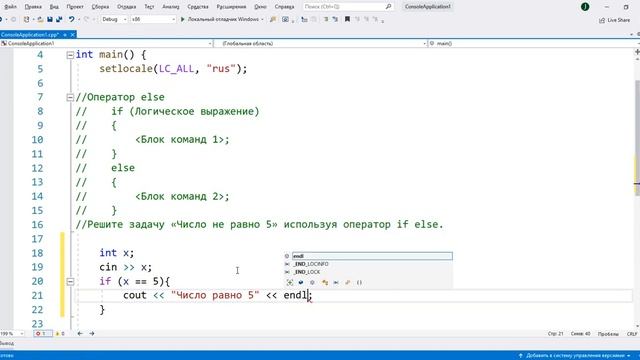The image size is (640, 360).
Task: Collapse the //Оператор else comment block
Action: (x=70, y=97)
